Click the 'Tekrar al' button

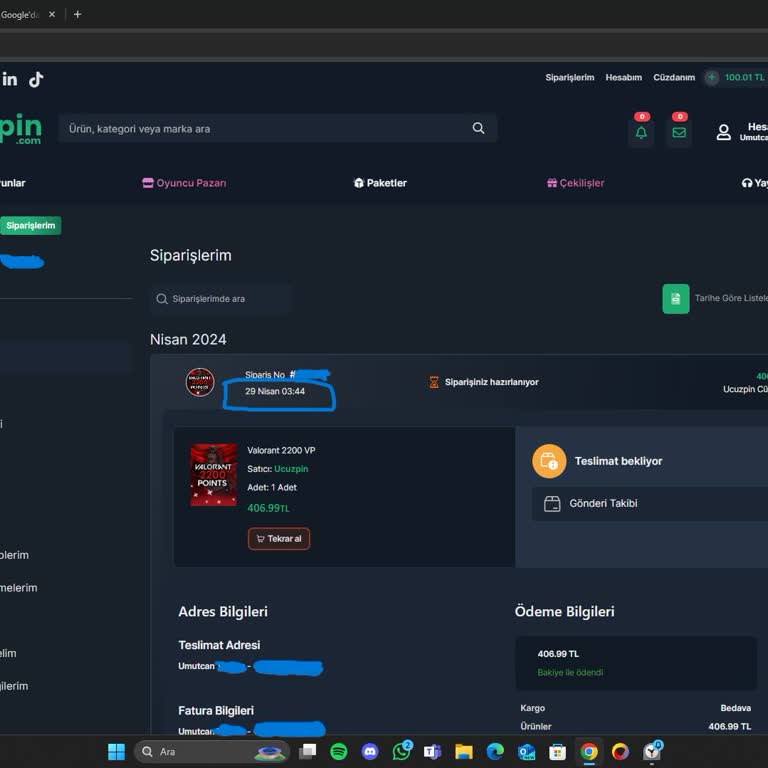tap(279, 539)
